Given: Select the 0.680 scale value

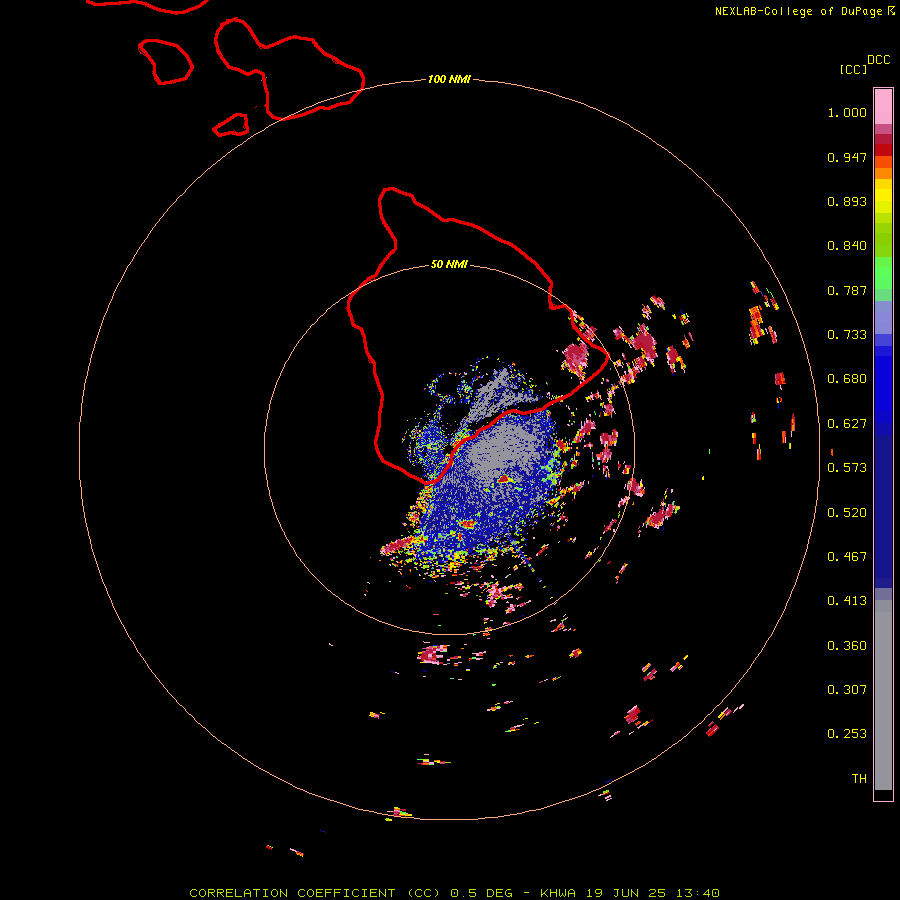Looking at the screenshot, I should 847,379.
